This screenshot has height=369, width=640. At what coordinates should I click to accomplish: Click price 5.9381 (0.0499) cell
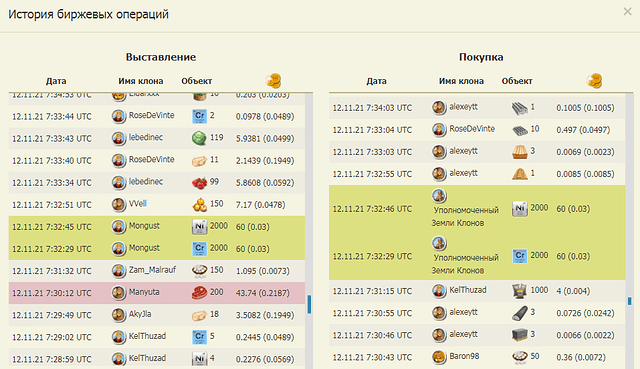[x=265, y=139]
